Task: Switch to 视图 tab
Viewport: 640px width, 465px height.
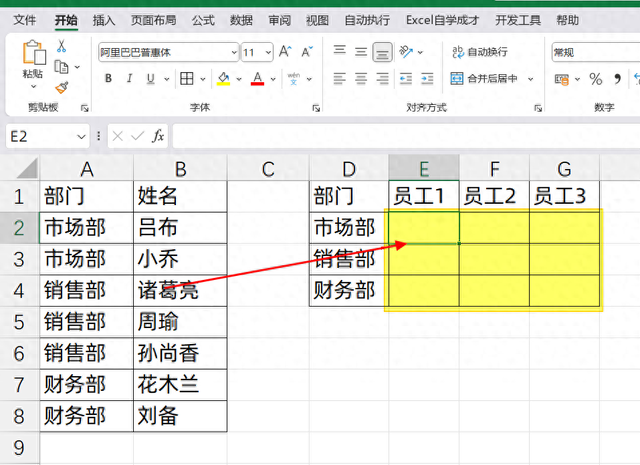Action: pyautogui.click(x=318, y=20)
